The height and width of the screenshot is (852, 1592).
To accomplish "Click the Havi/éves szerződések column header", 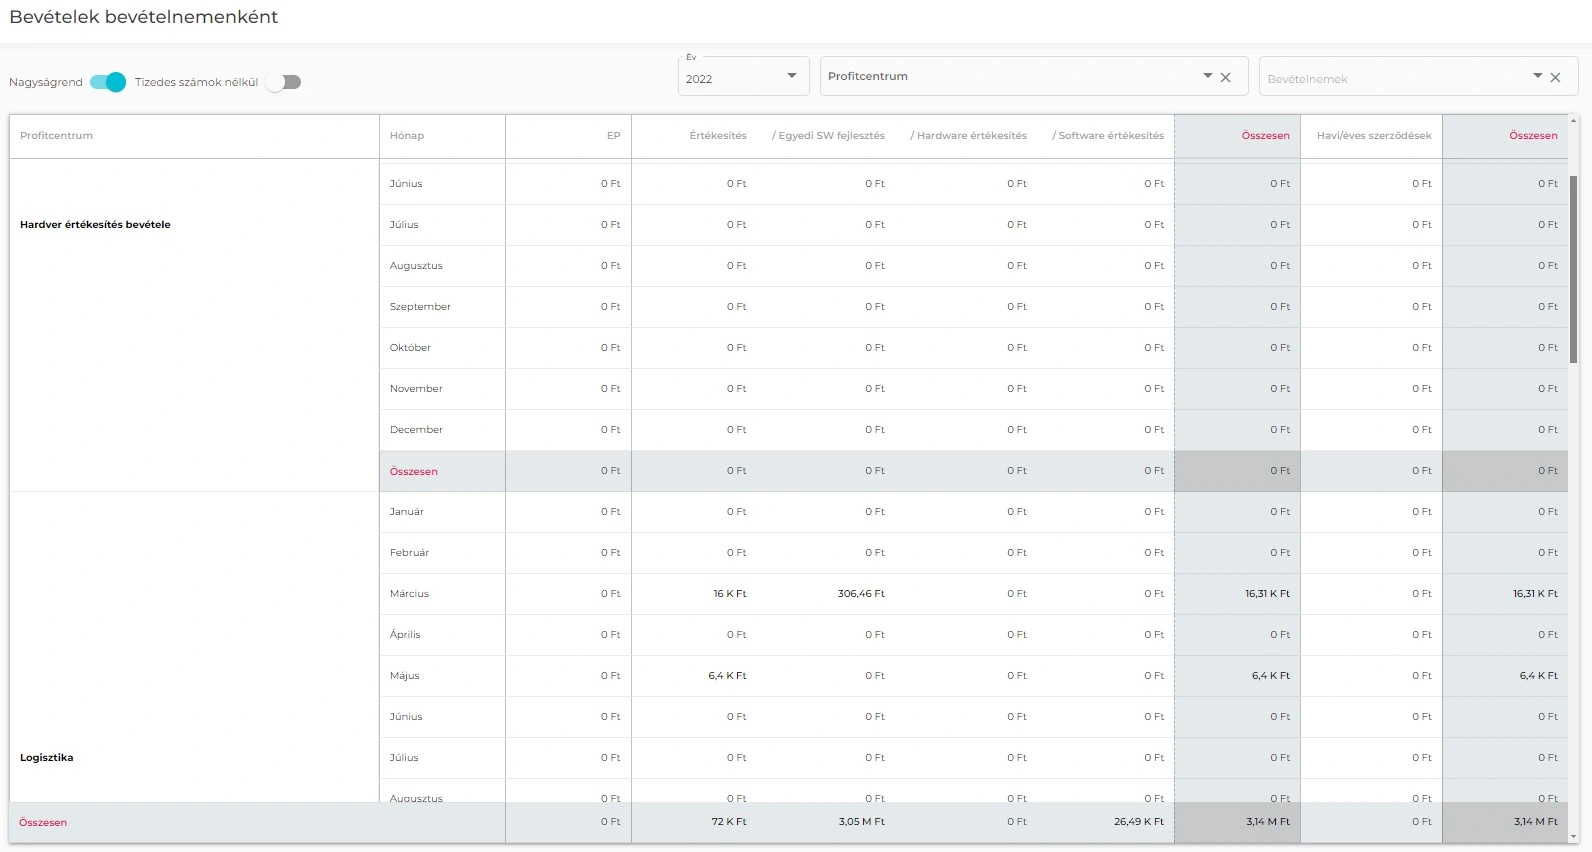I will (1373, 136).
